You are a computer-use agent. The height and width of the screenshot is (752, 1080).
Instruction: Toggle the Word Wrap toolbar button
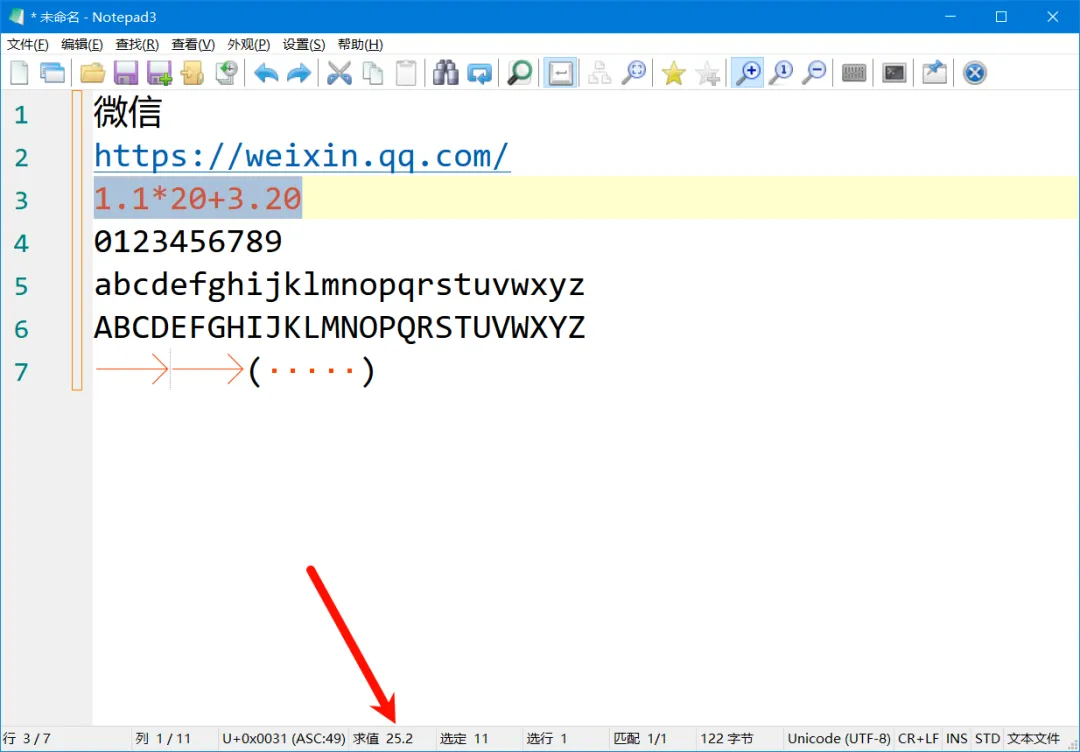pos(560,73)
